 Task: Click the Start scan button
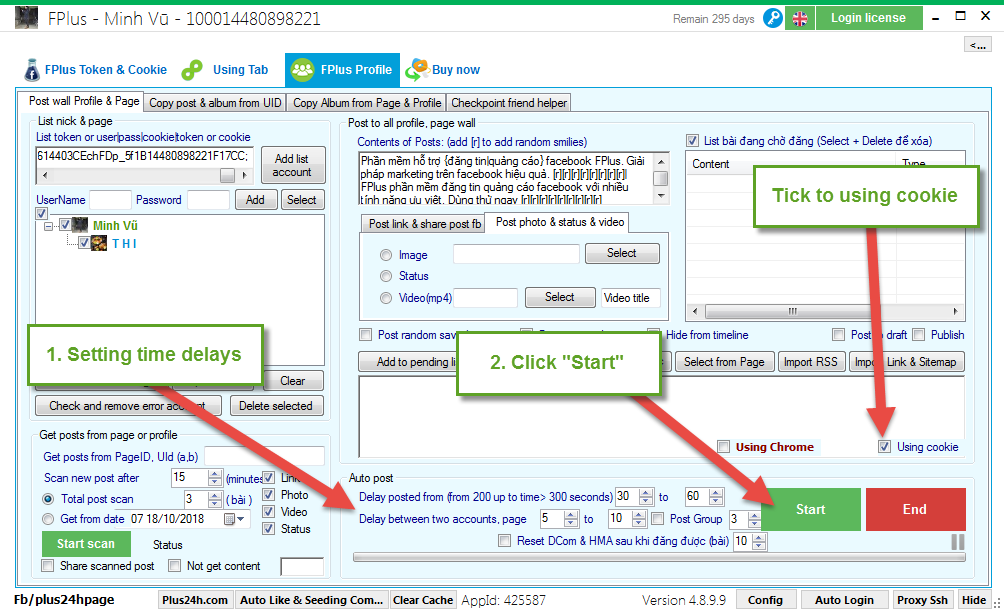[x=86, y=544]
